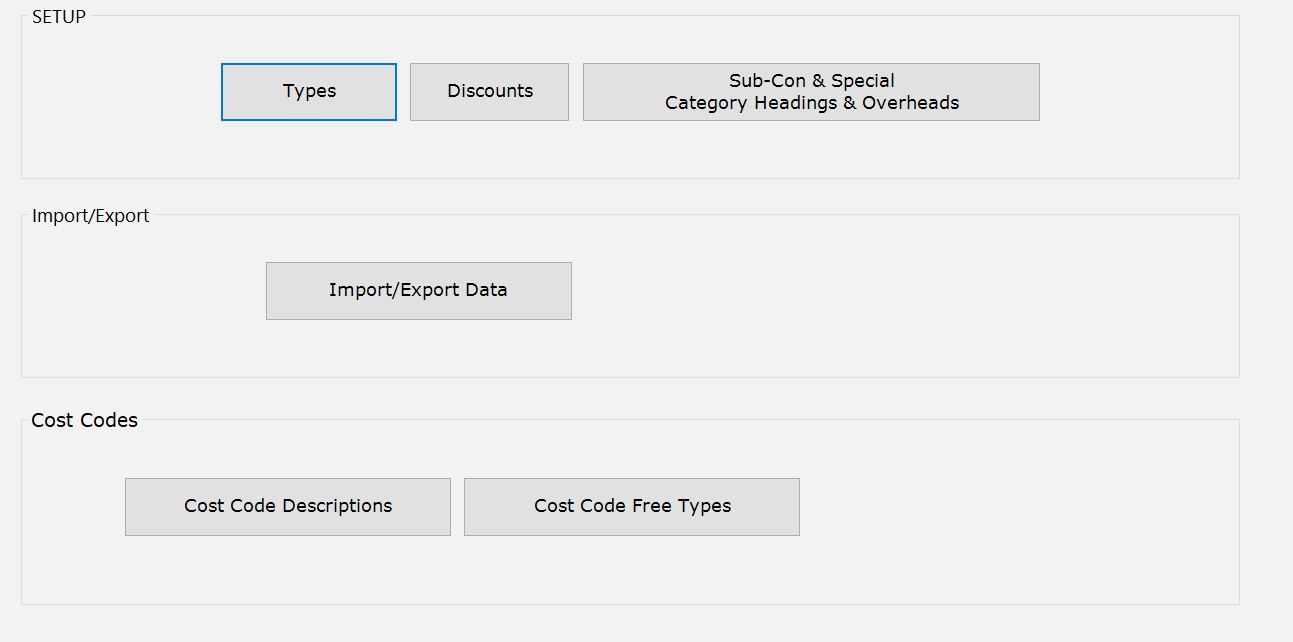Click the Import/Export group heading

point(91,215)
